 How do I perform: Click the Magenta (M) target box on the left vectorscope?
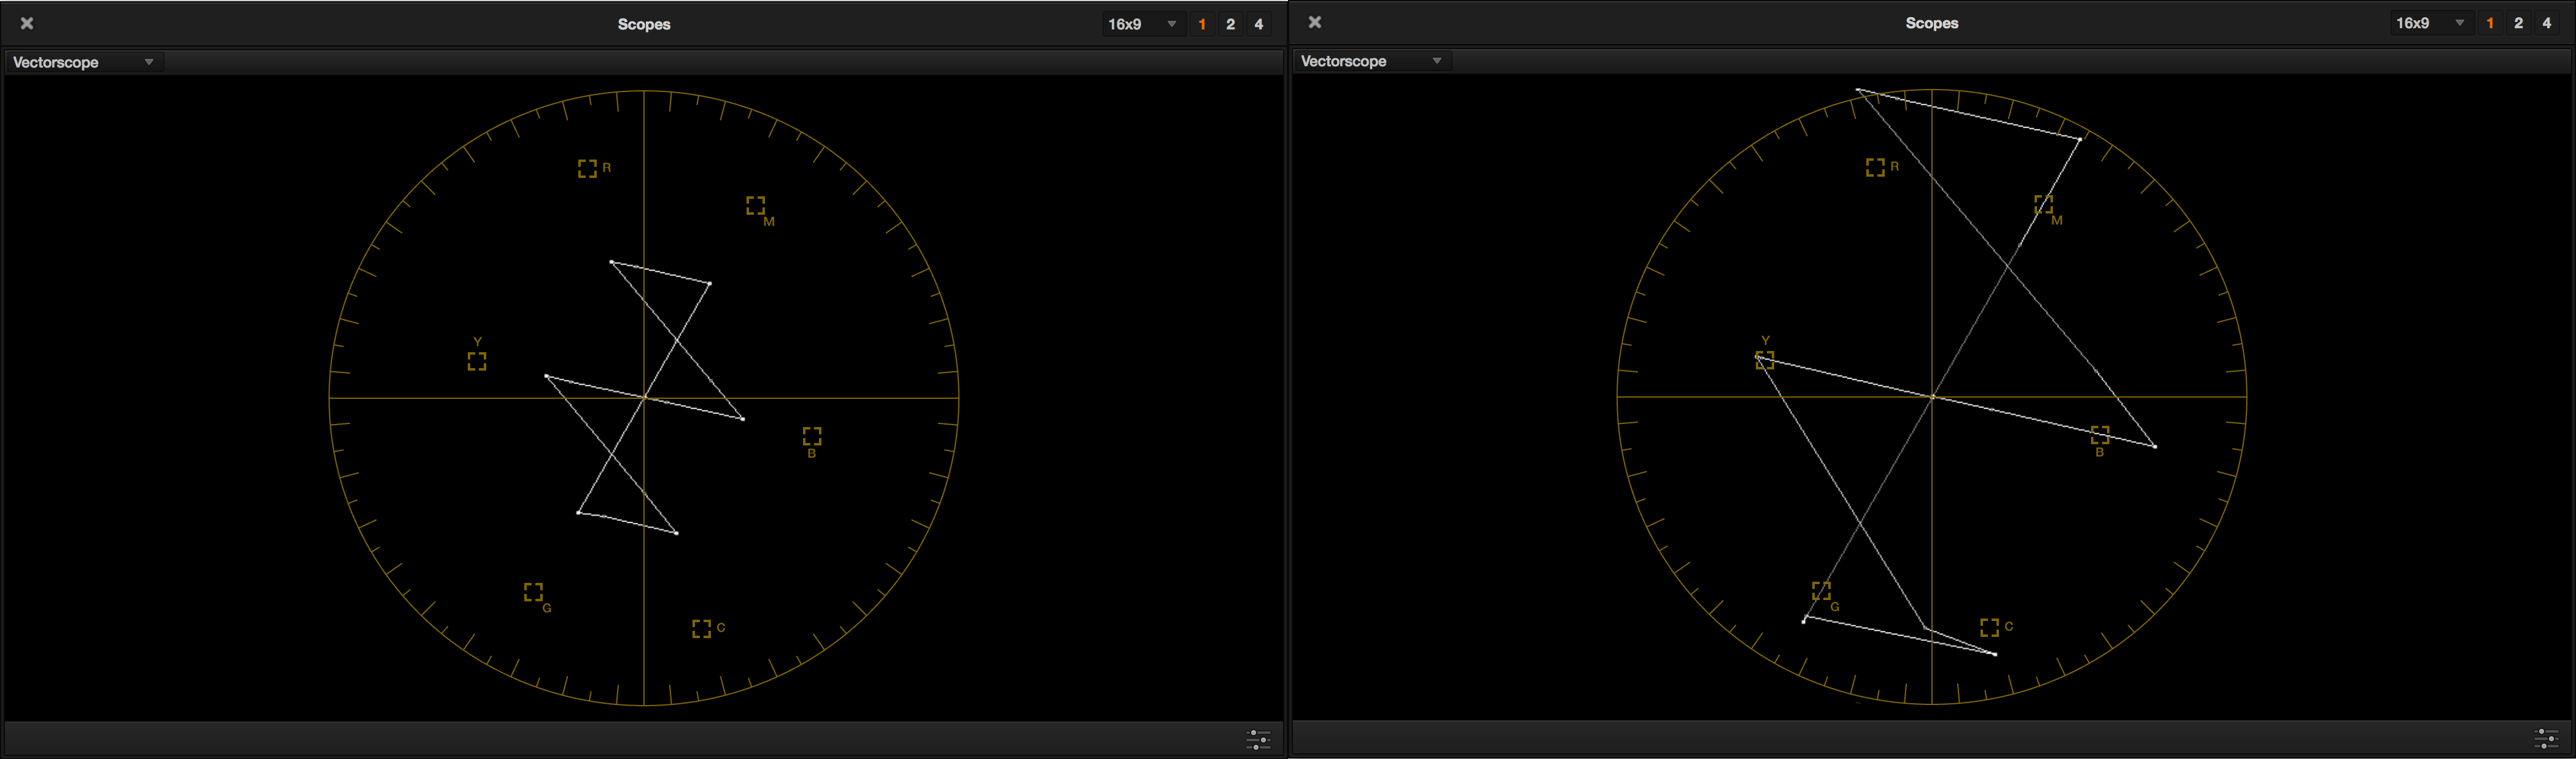coord(757,207)
